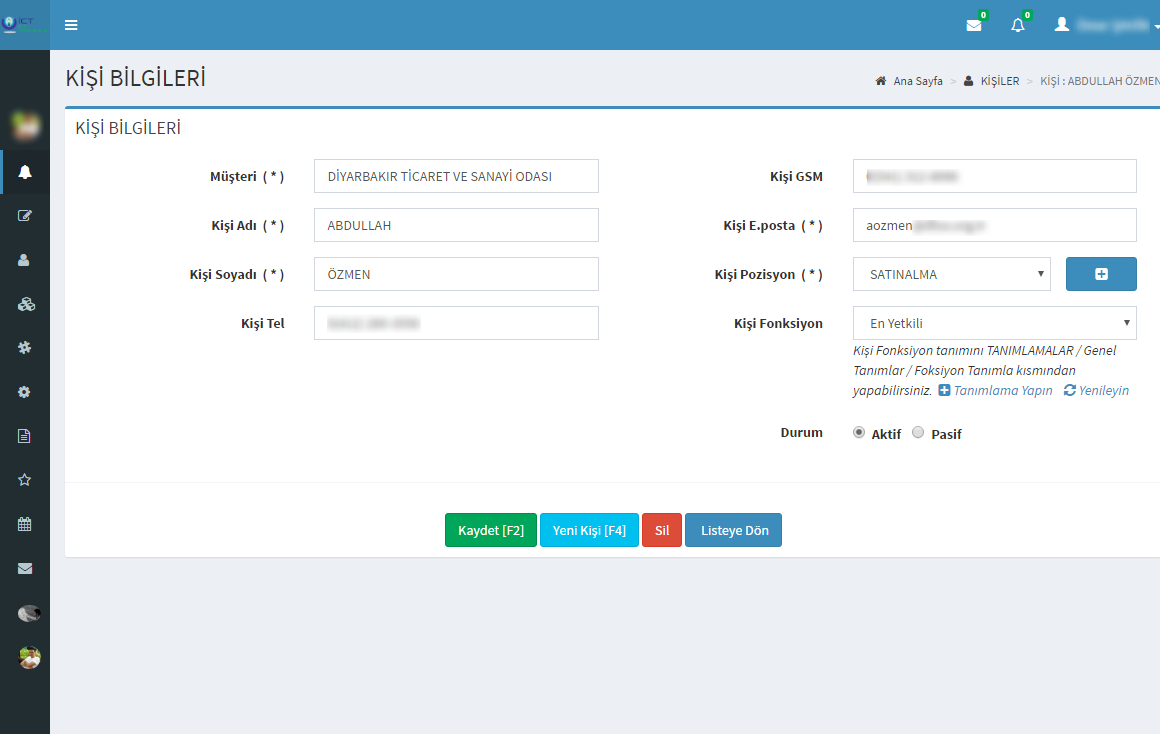Go to Ana Sayfa breadcrumb
Viewport: 1160px width, 734px height.
tap(917, 81)
